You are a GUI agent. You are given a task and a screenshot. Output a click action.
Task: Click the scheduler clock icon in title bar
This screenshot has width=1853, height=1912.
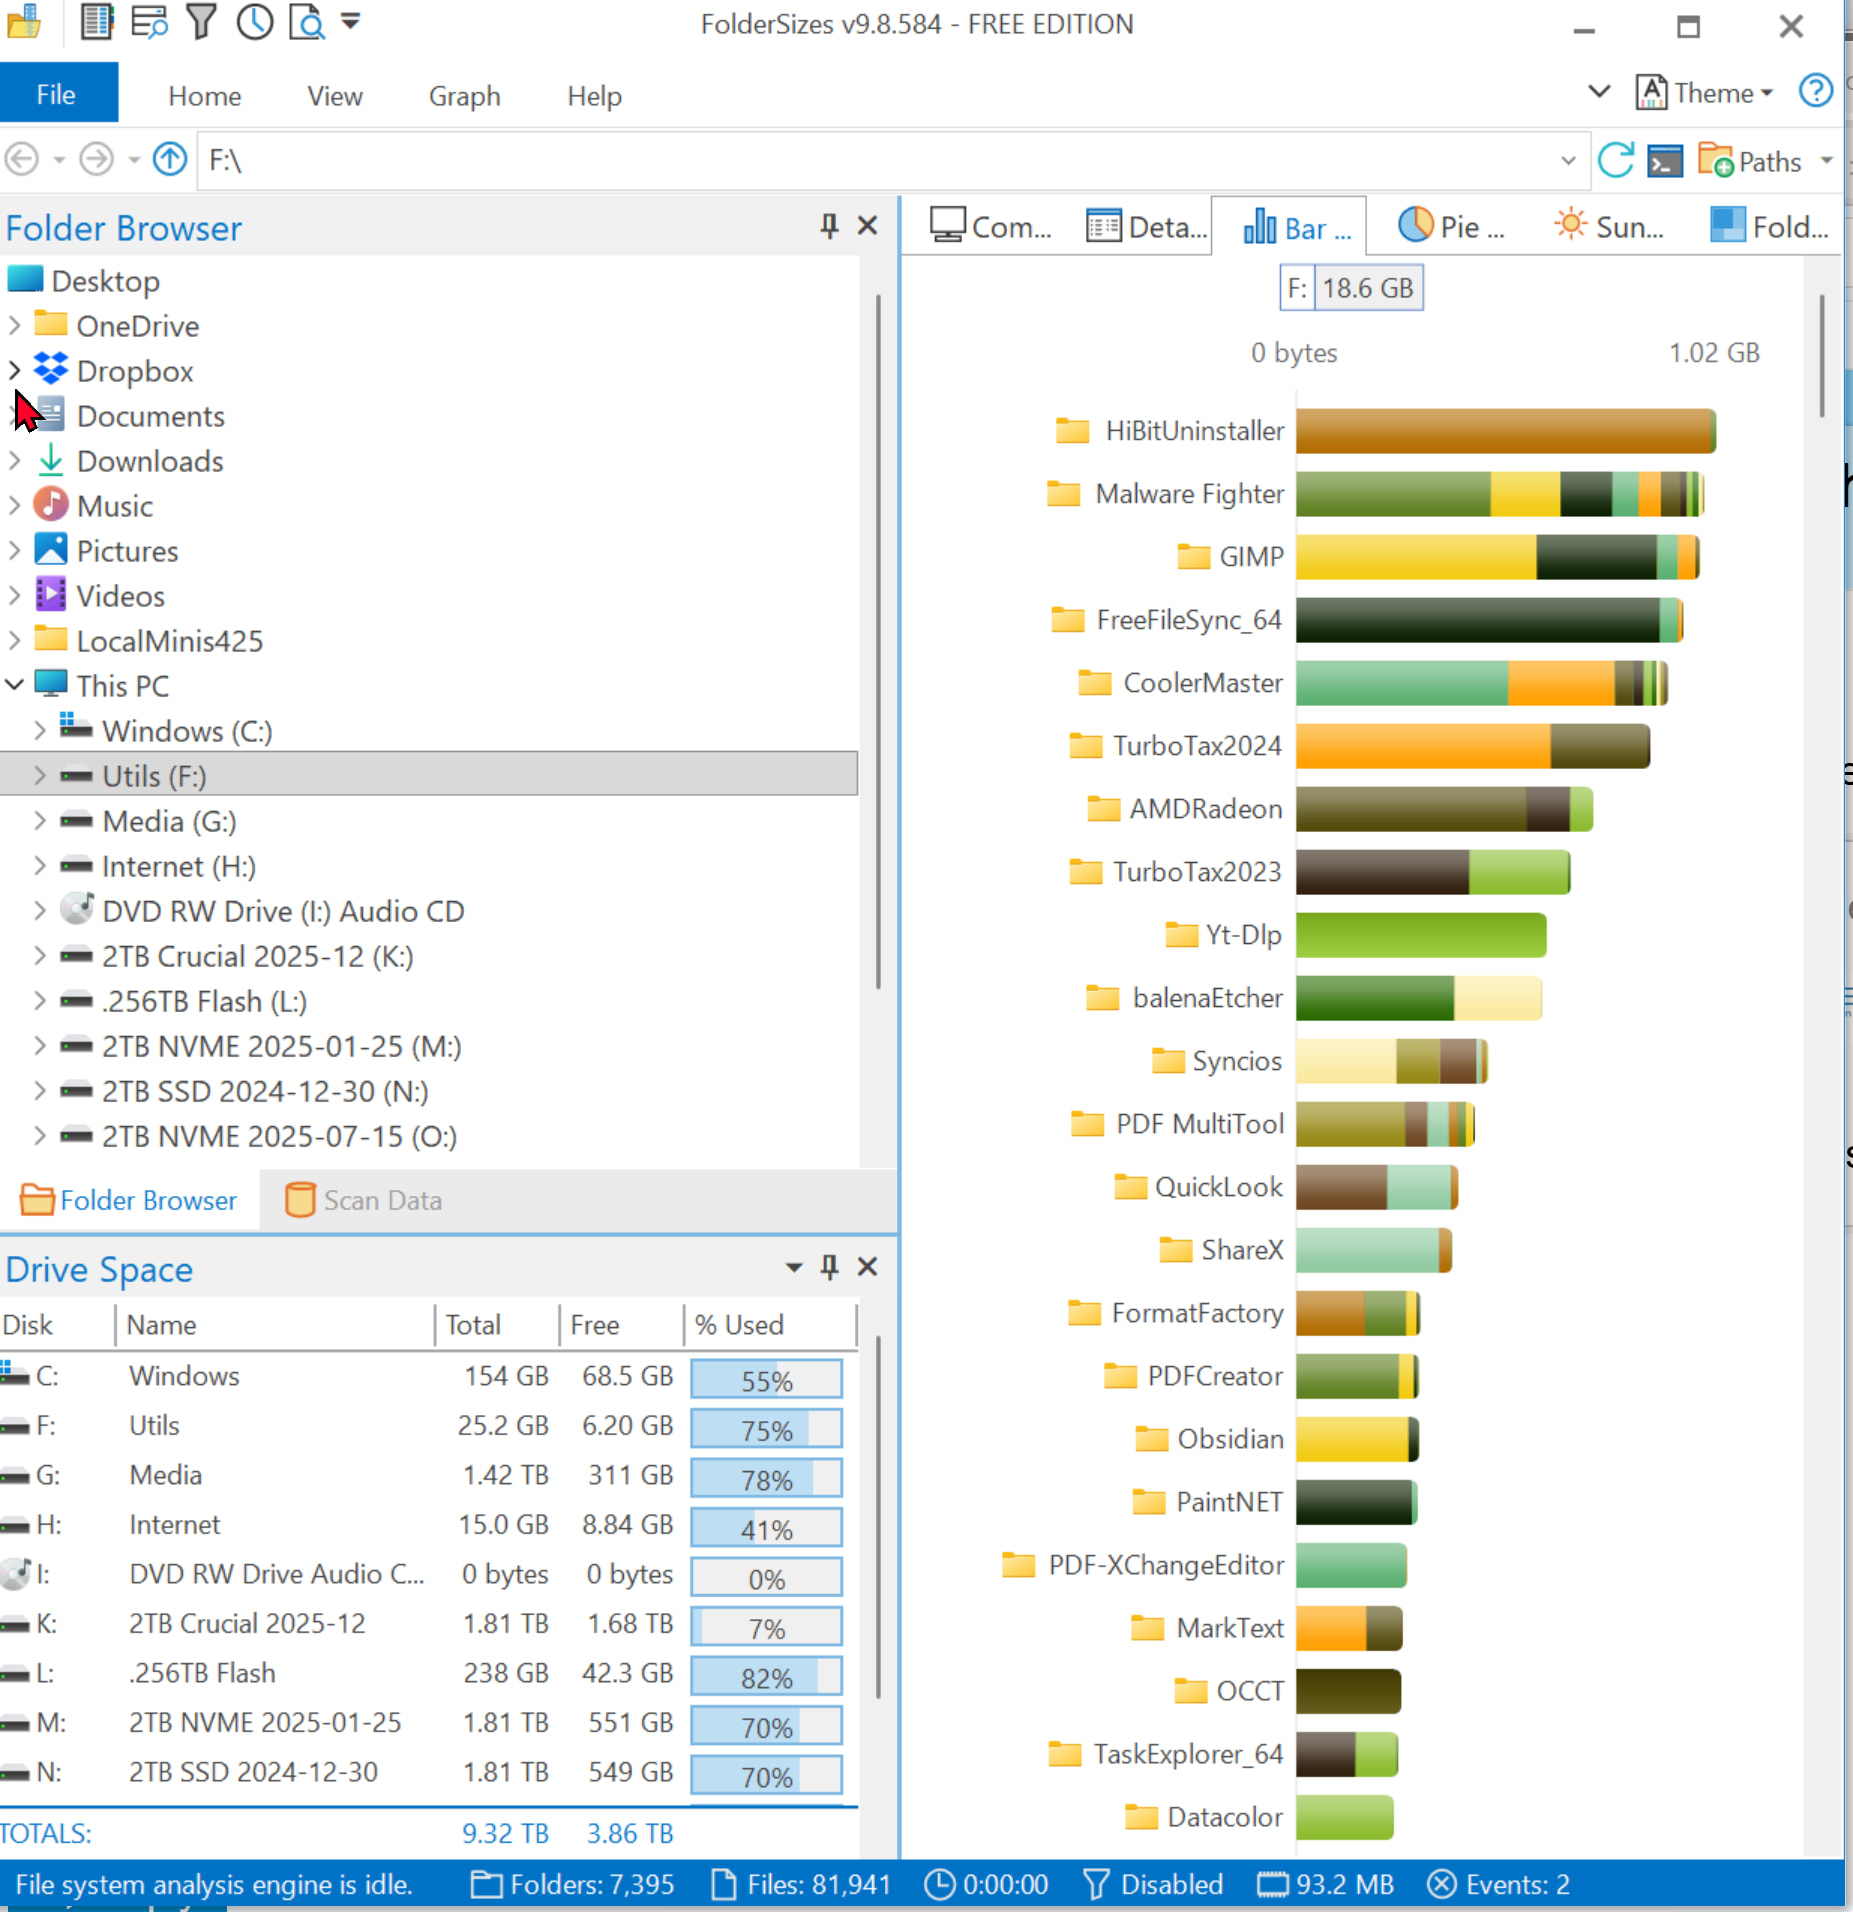click(x=254, y=22)
